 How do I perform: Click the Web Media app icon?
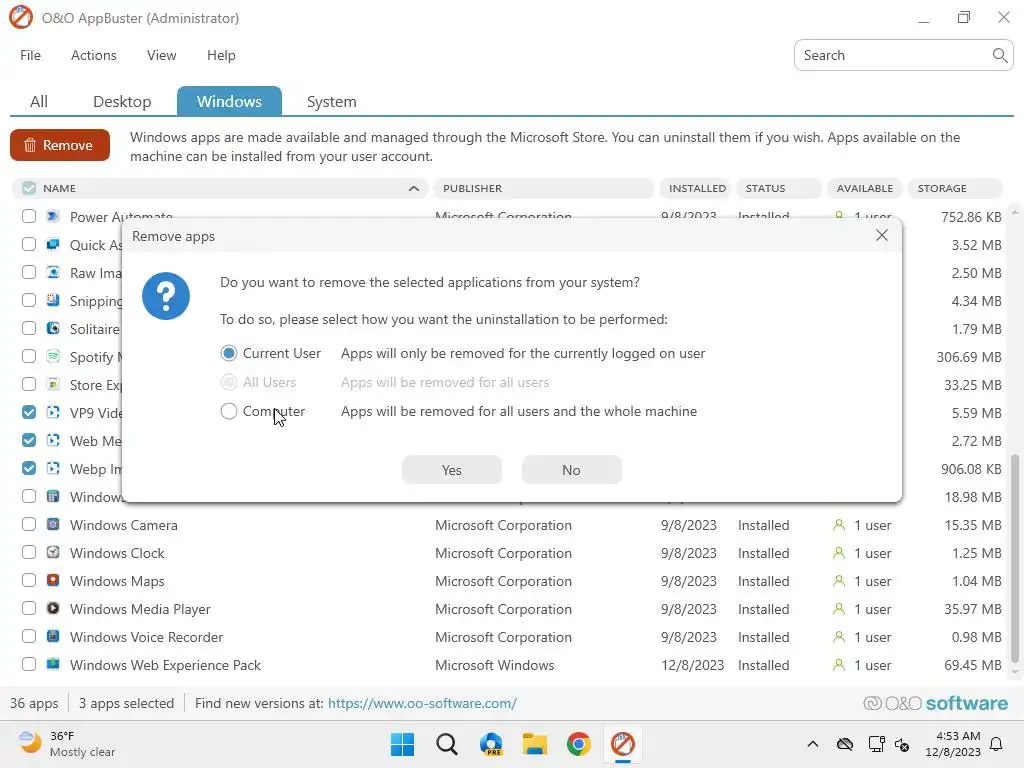pyautogui.click(x=53, y=440)
